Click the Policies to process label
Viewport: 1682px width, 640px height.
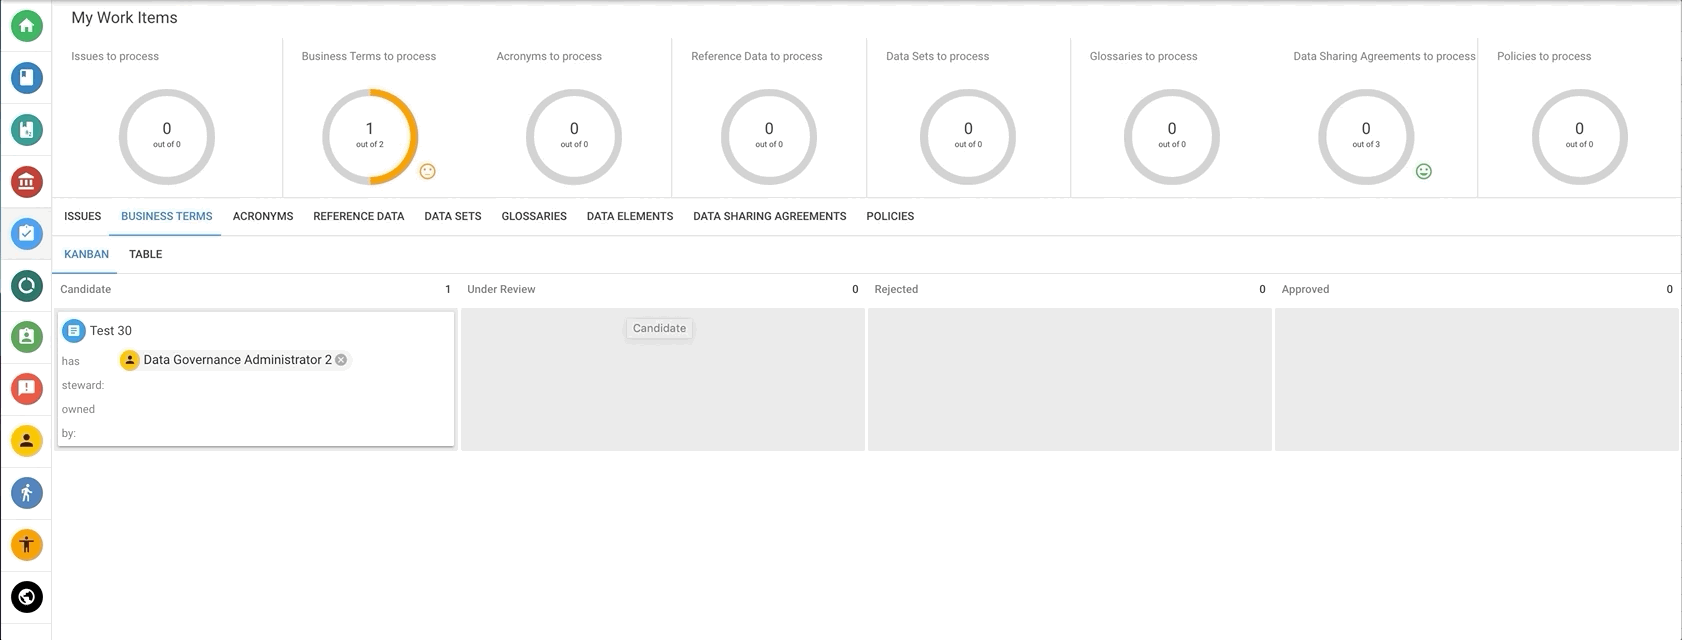[1544, 56]
